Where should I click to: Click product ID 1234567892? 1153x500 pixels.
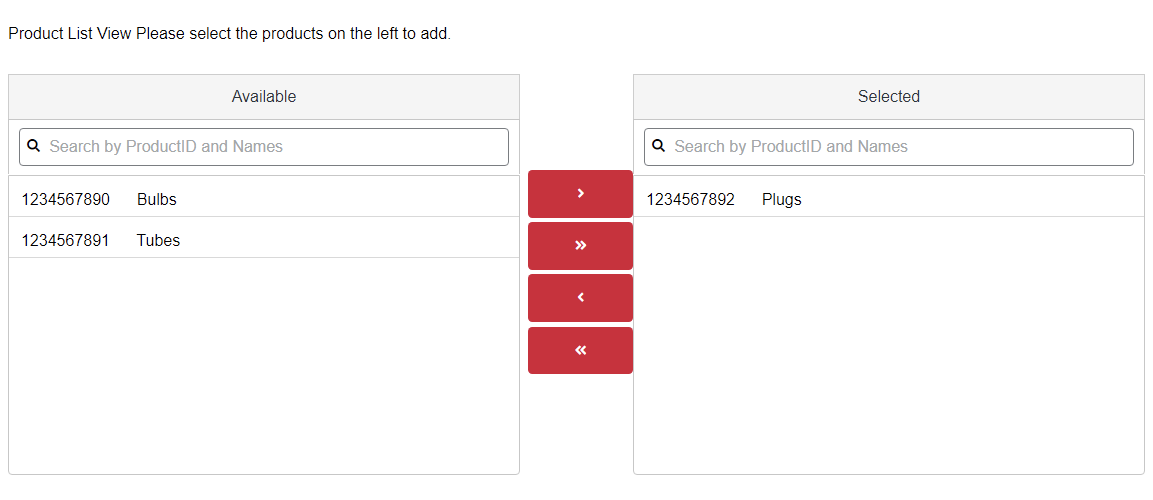[690, 199]
